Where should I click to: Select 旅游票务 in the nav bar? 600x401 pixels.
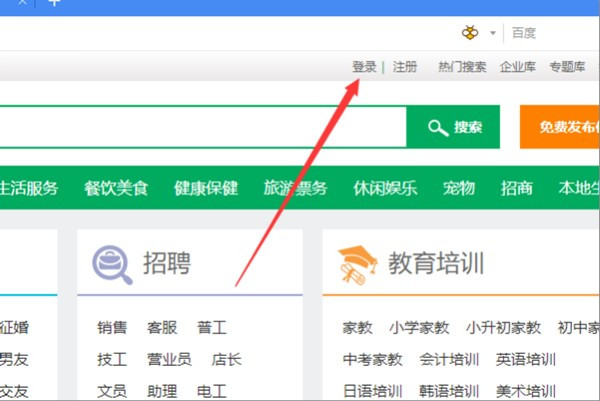(x=295, y=188)
